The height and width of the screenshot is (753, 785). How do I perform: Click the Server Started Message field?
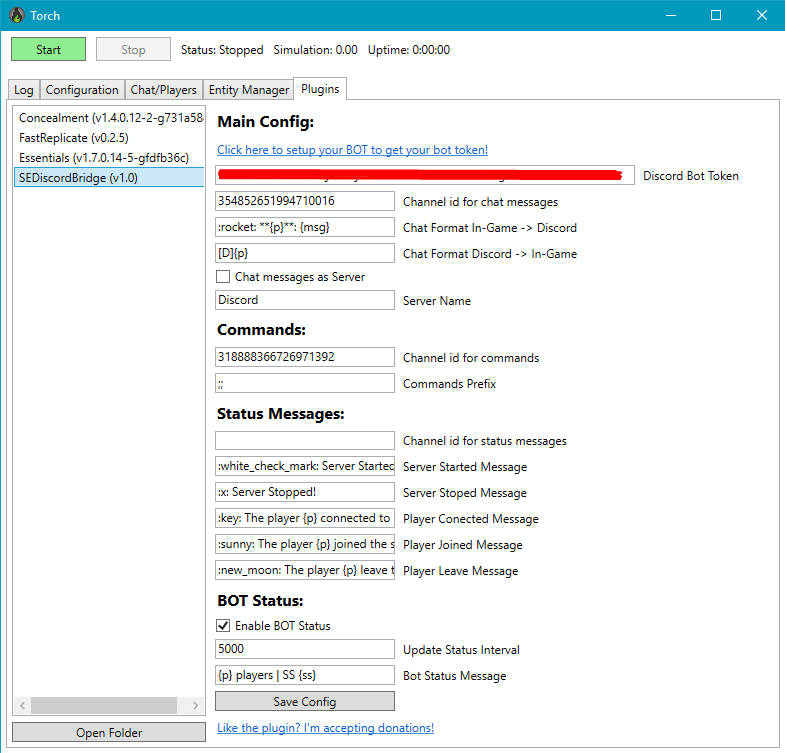click(305, 466)
